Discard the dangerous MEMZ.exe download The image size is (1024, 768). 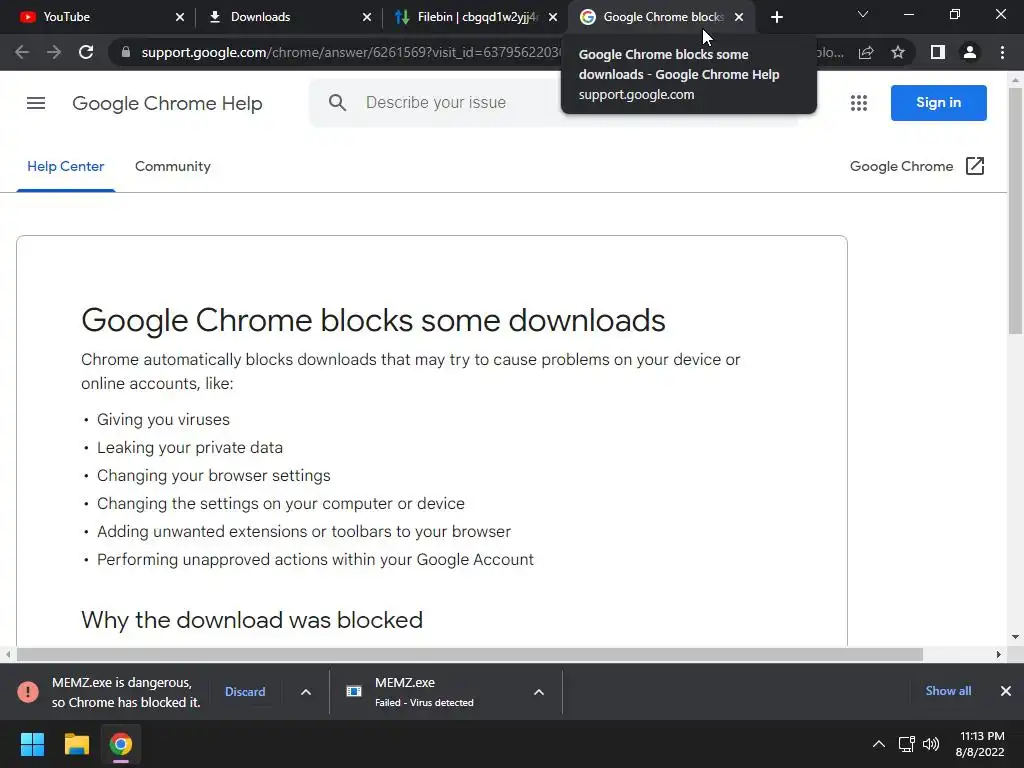pyautogui.click(x=245, y=692)
